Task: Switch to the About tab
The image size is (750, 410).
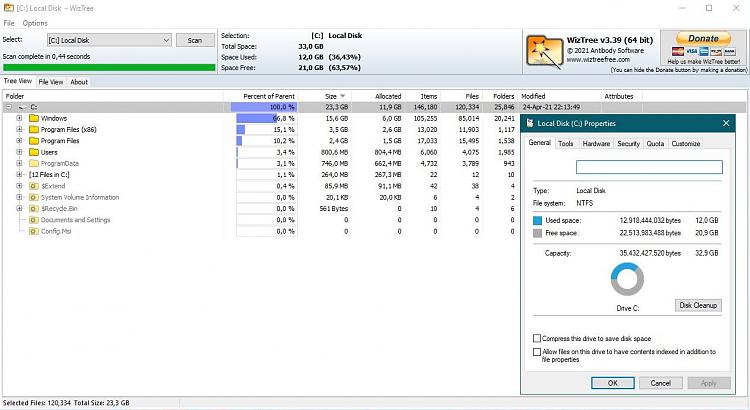Action: pos(79,82)
